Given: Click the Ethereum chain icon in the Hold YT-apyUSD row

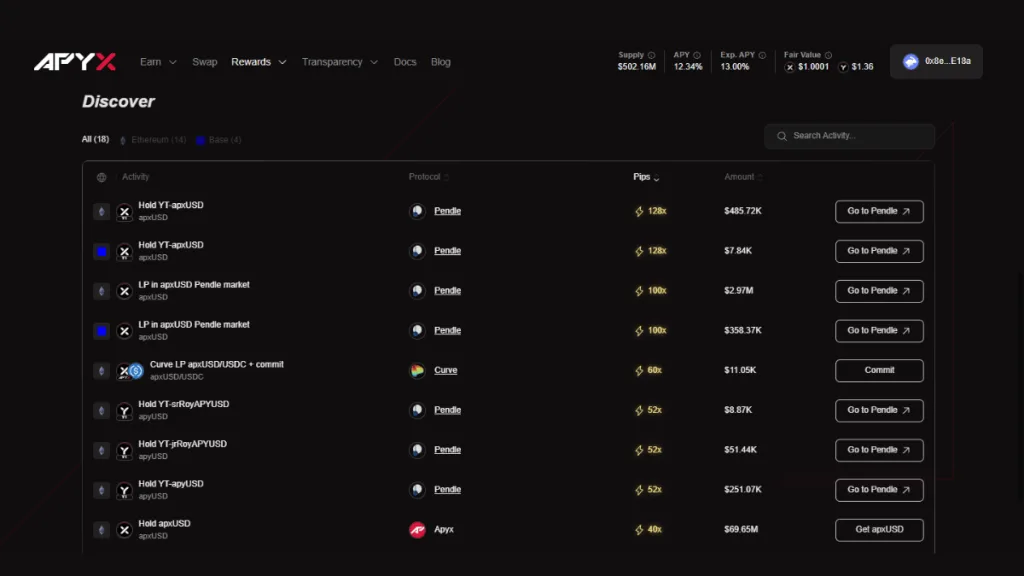Looking at the screenshot, I should (x=101, y=490).
